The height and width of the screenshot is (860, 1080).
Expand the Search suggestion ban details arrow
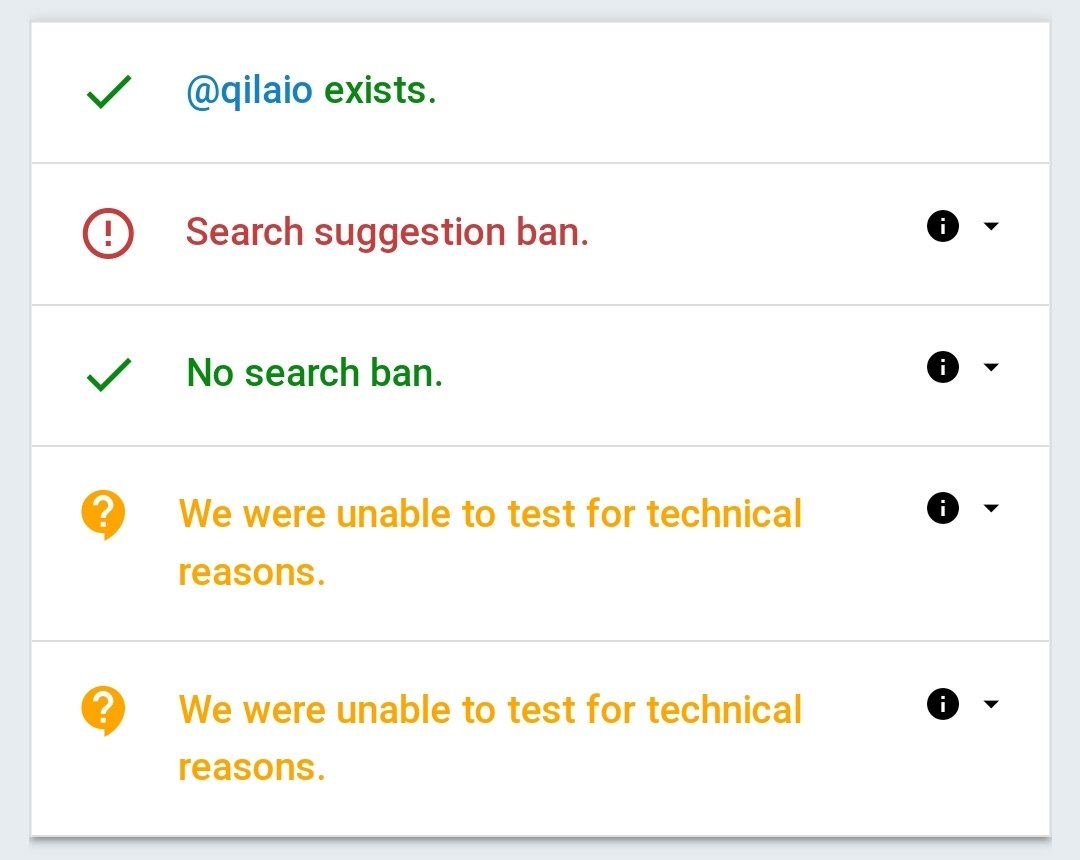pos(991,227)
